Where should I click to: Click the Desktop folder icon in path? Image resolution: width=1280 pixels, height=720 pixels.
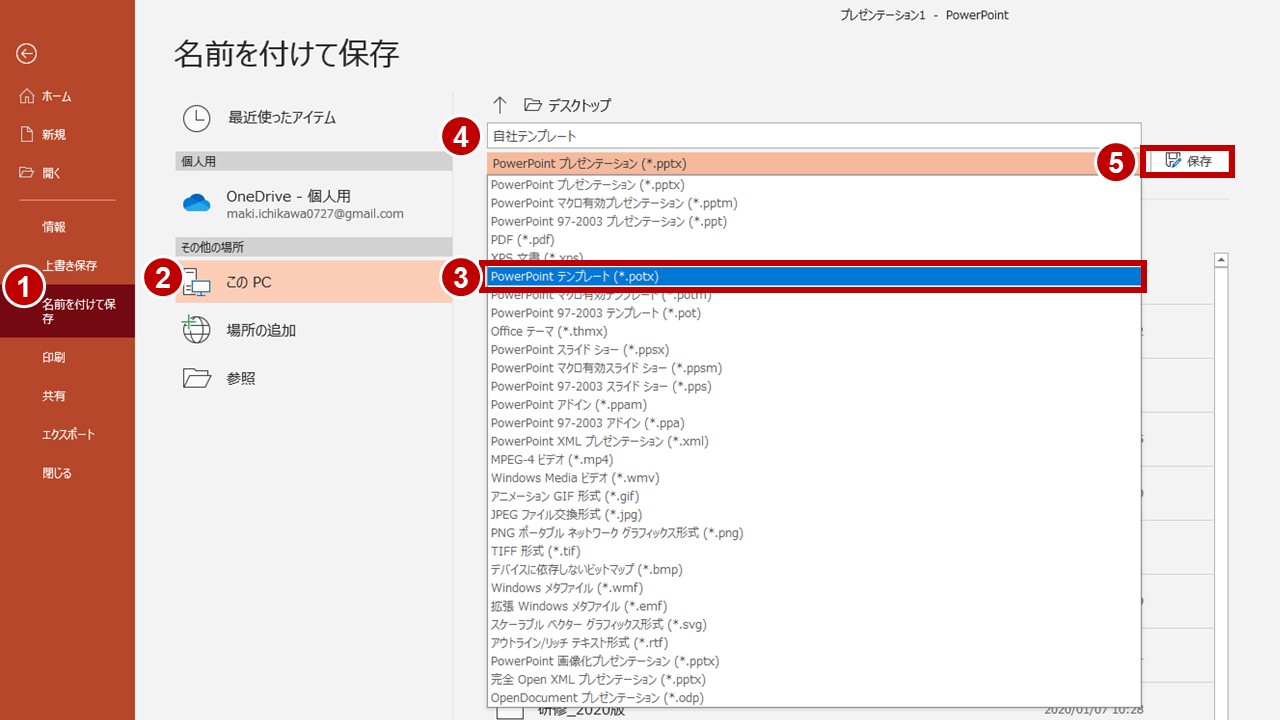(532, 105)
